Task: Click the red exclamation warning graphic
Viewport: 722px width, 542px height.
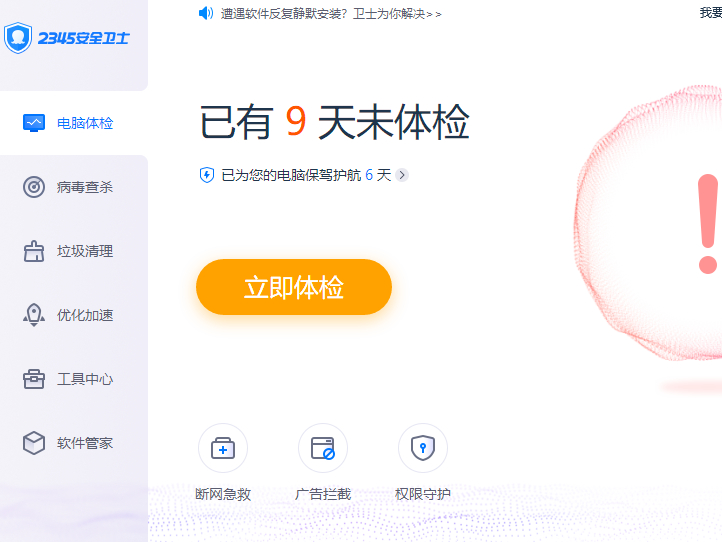Action: (x=708, y=224)
